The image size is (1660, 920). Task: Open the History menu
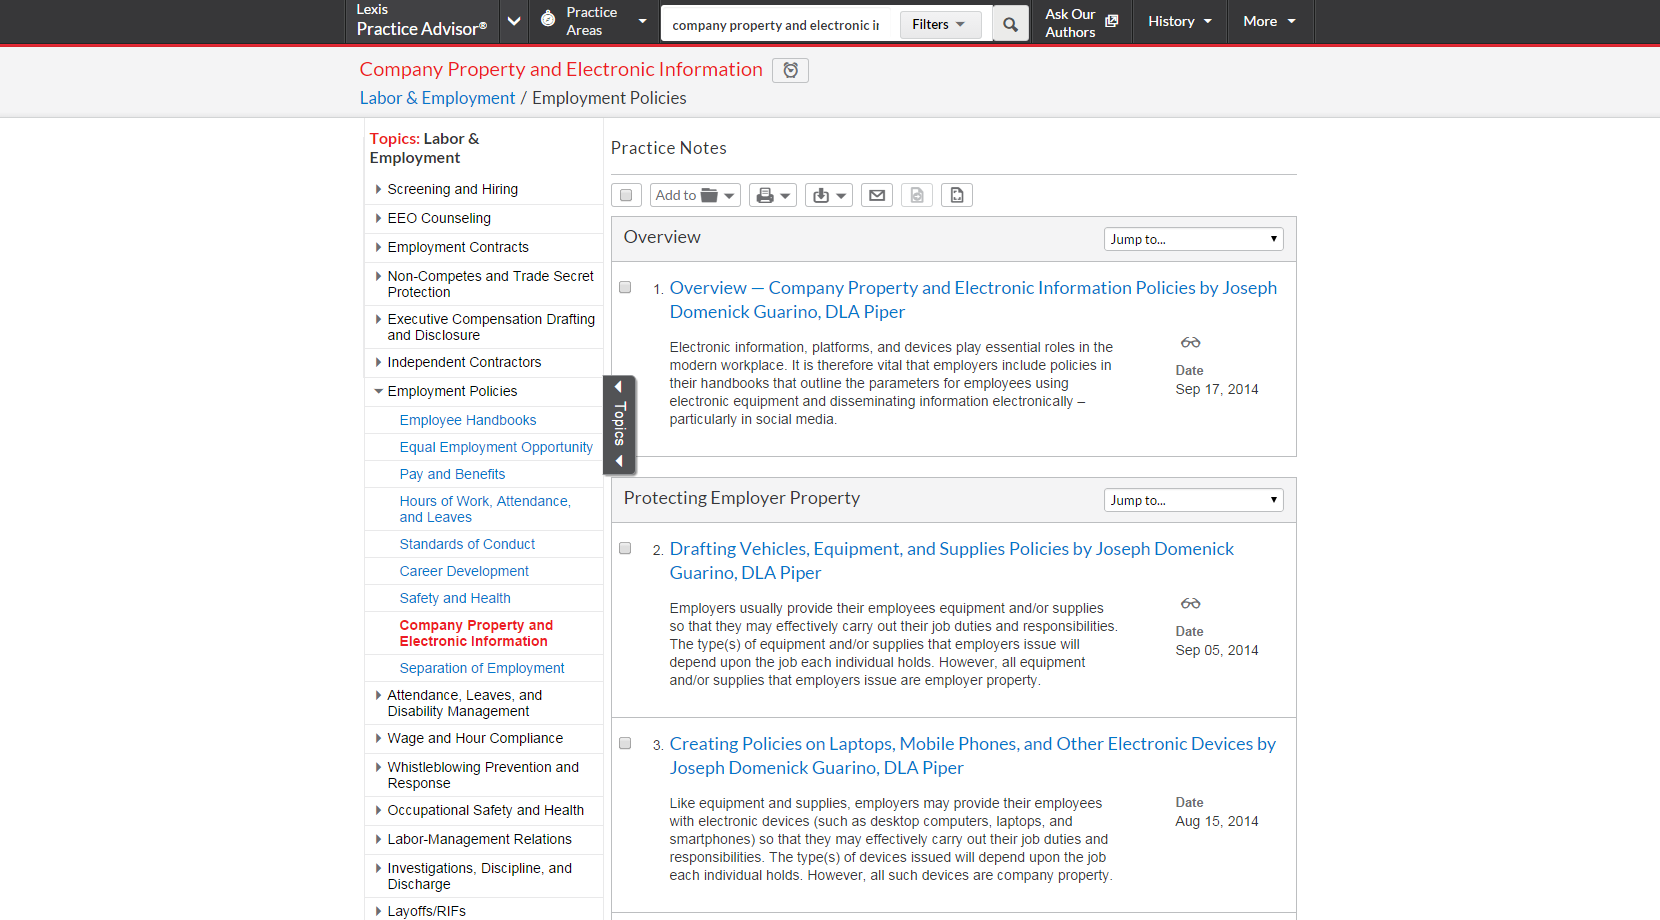[x=1179, y=21]
